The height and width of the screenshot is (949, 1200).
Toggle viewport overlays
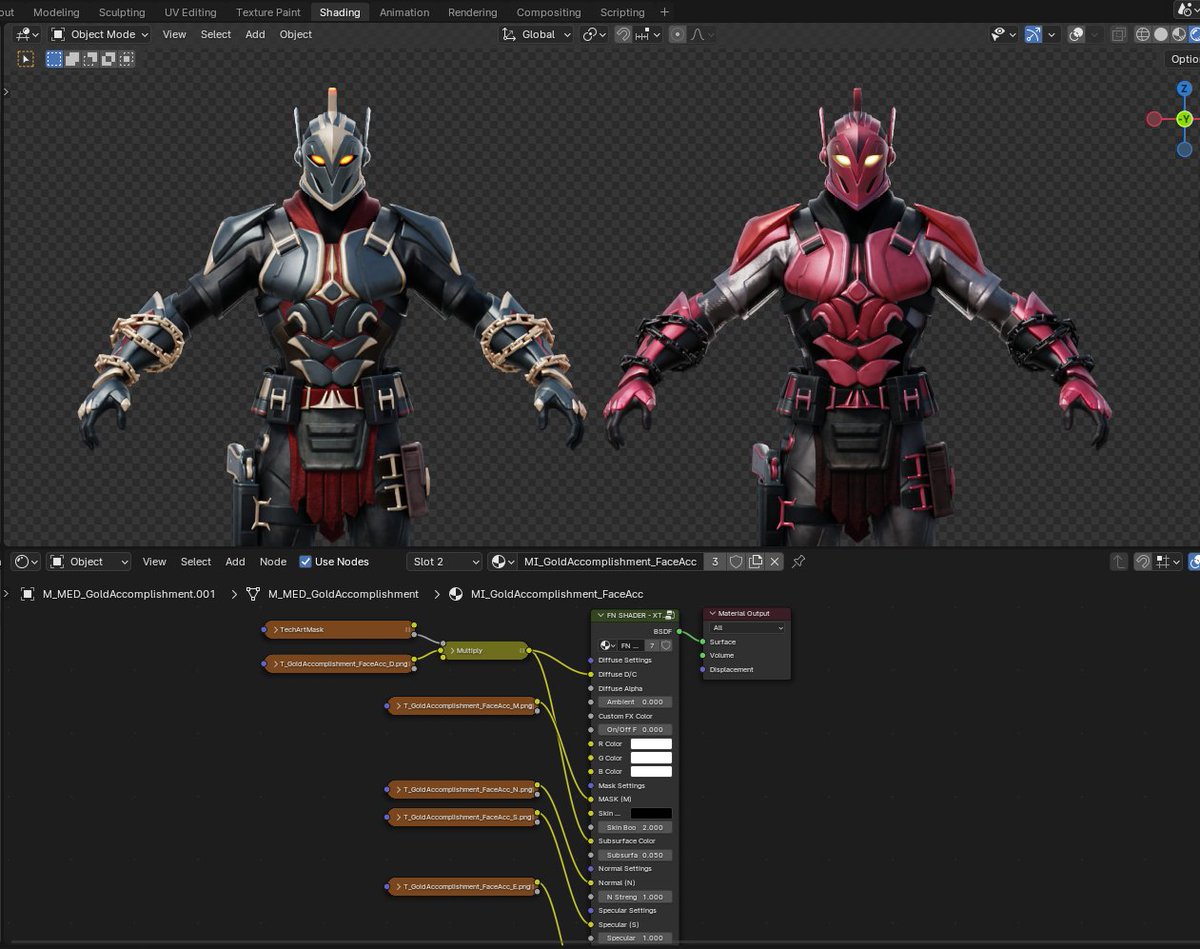point(1076,34)
